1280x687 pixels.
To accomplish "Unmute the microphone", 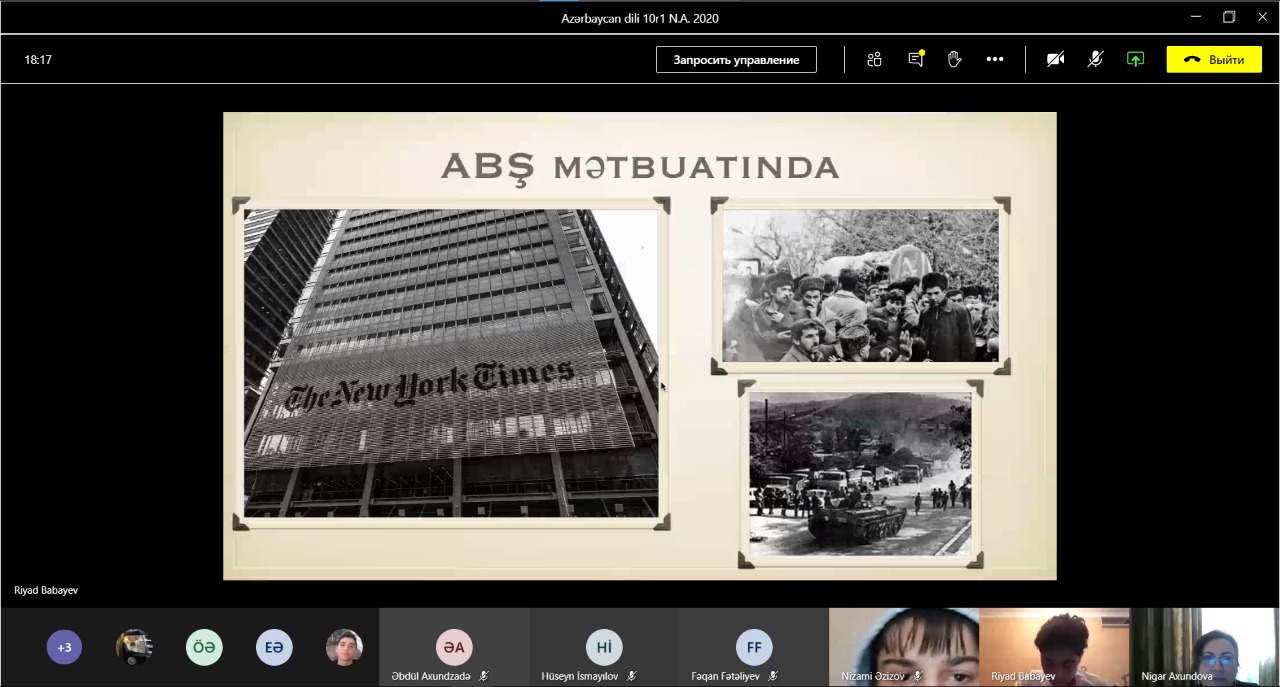I will [1095, 60].
